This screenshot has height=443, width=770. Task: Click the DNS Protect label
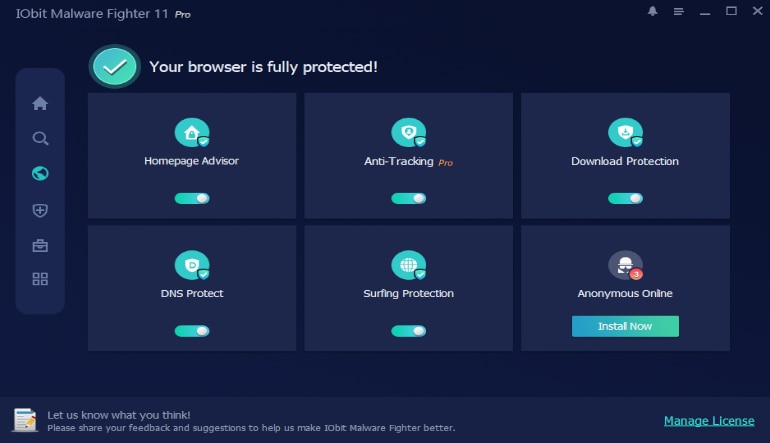[x=192, y=293]
